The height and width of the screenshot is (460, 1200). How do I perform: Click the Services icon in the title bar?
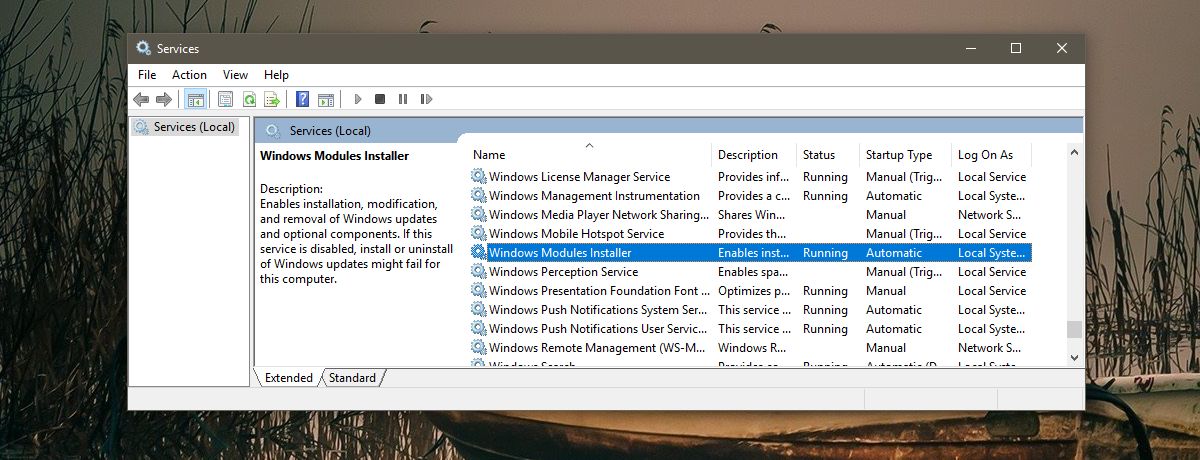144,48
